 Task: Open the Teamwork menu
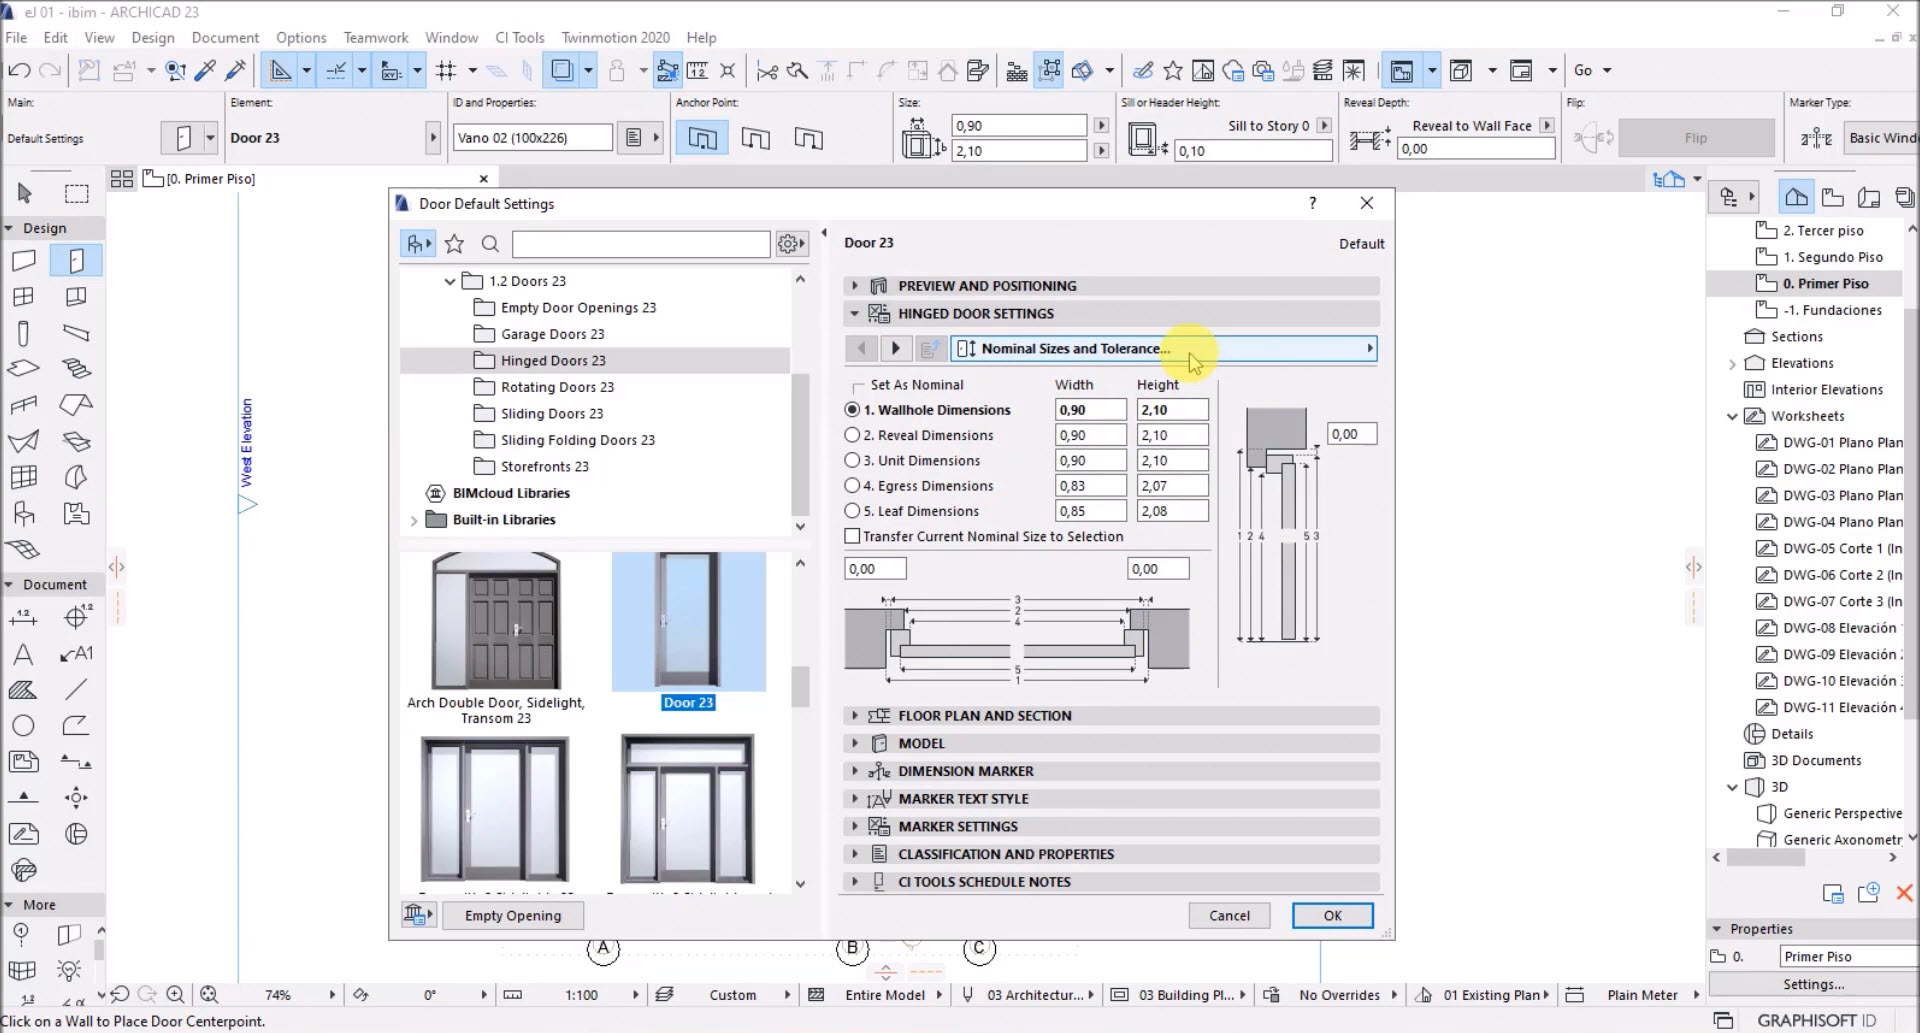tap(375, 38)
